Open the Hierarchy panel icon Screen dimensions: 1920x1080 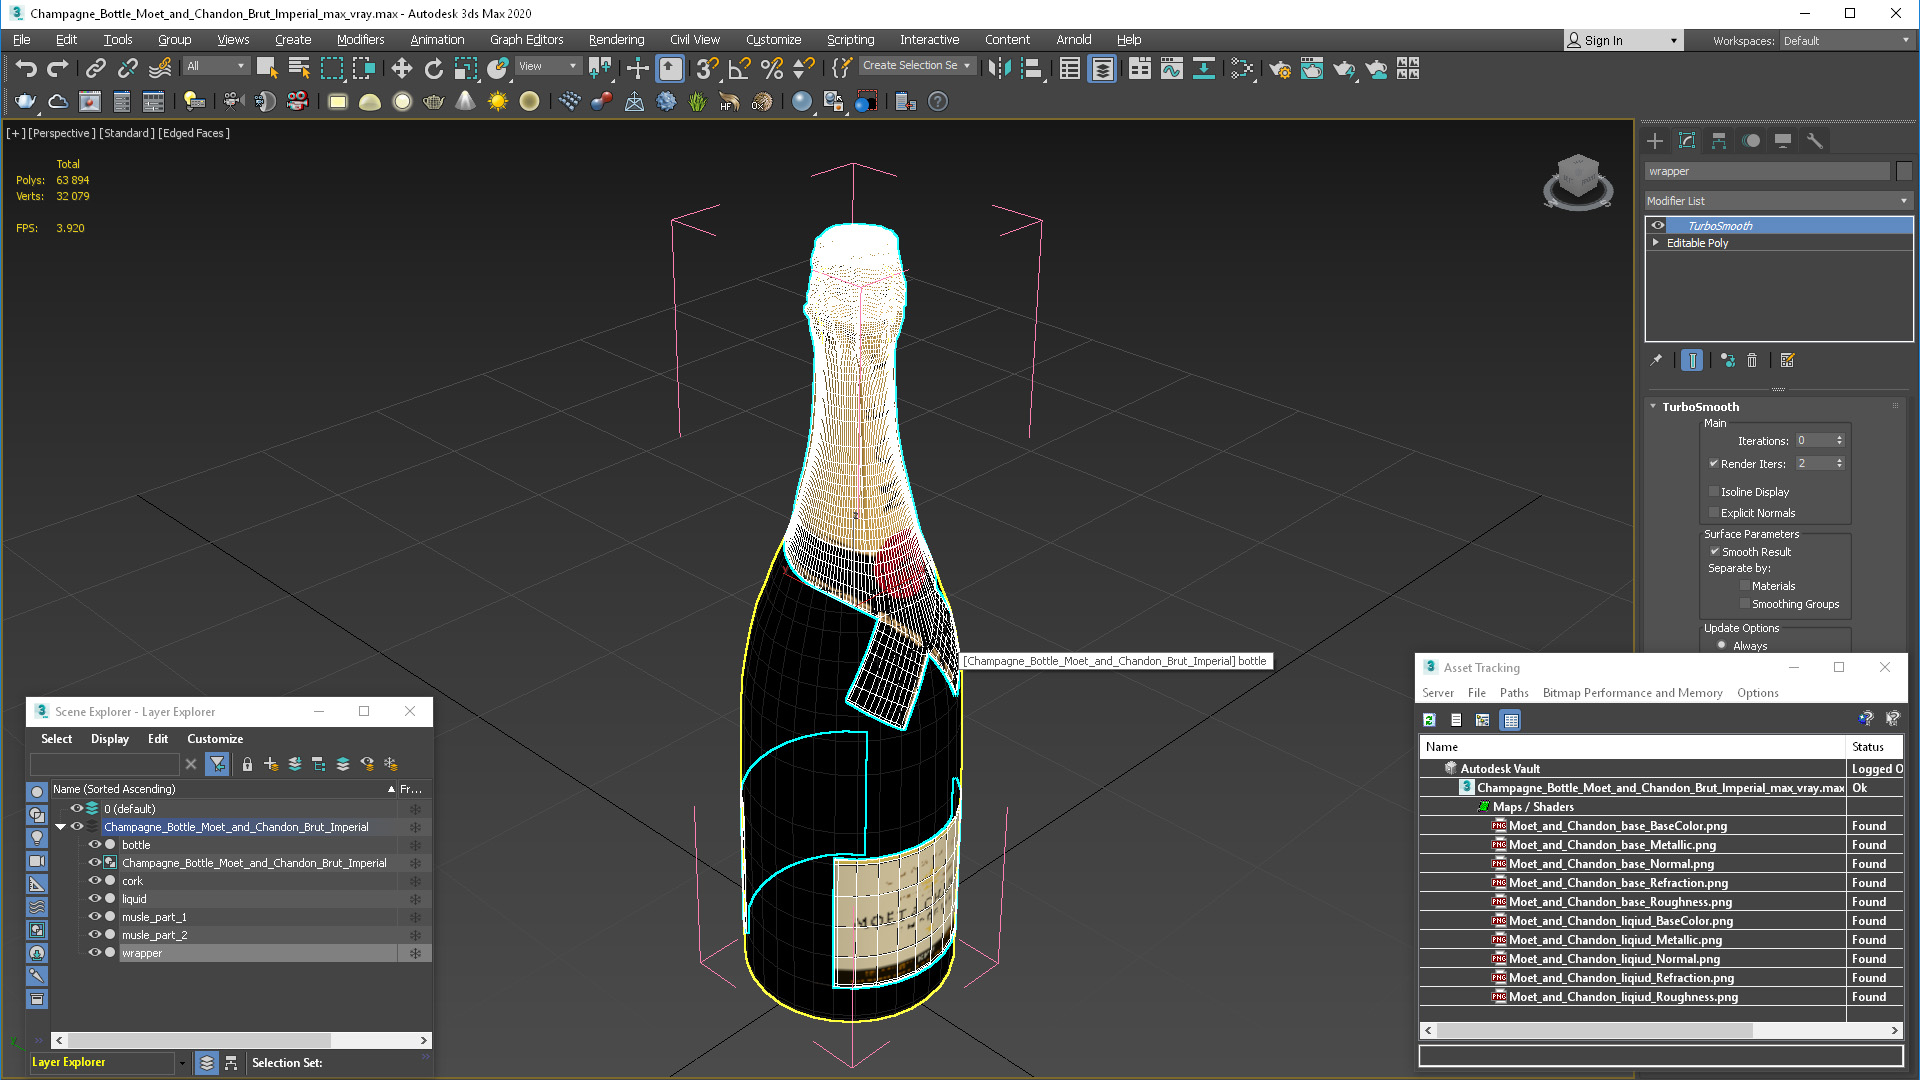click(1719, 141)
